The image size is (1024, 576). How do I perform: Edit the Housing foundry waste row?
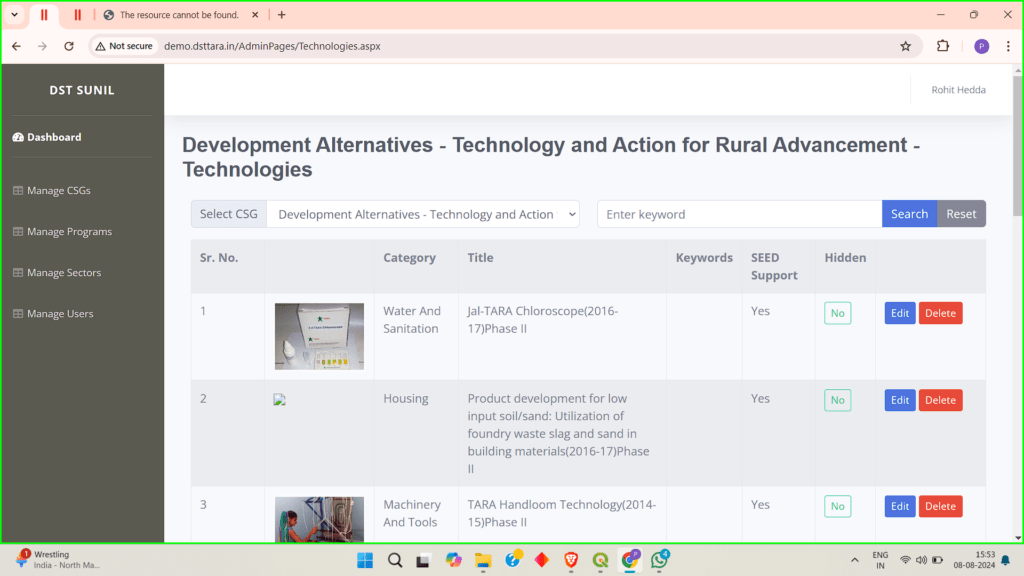coord(900,400)
